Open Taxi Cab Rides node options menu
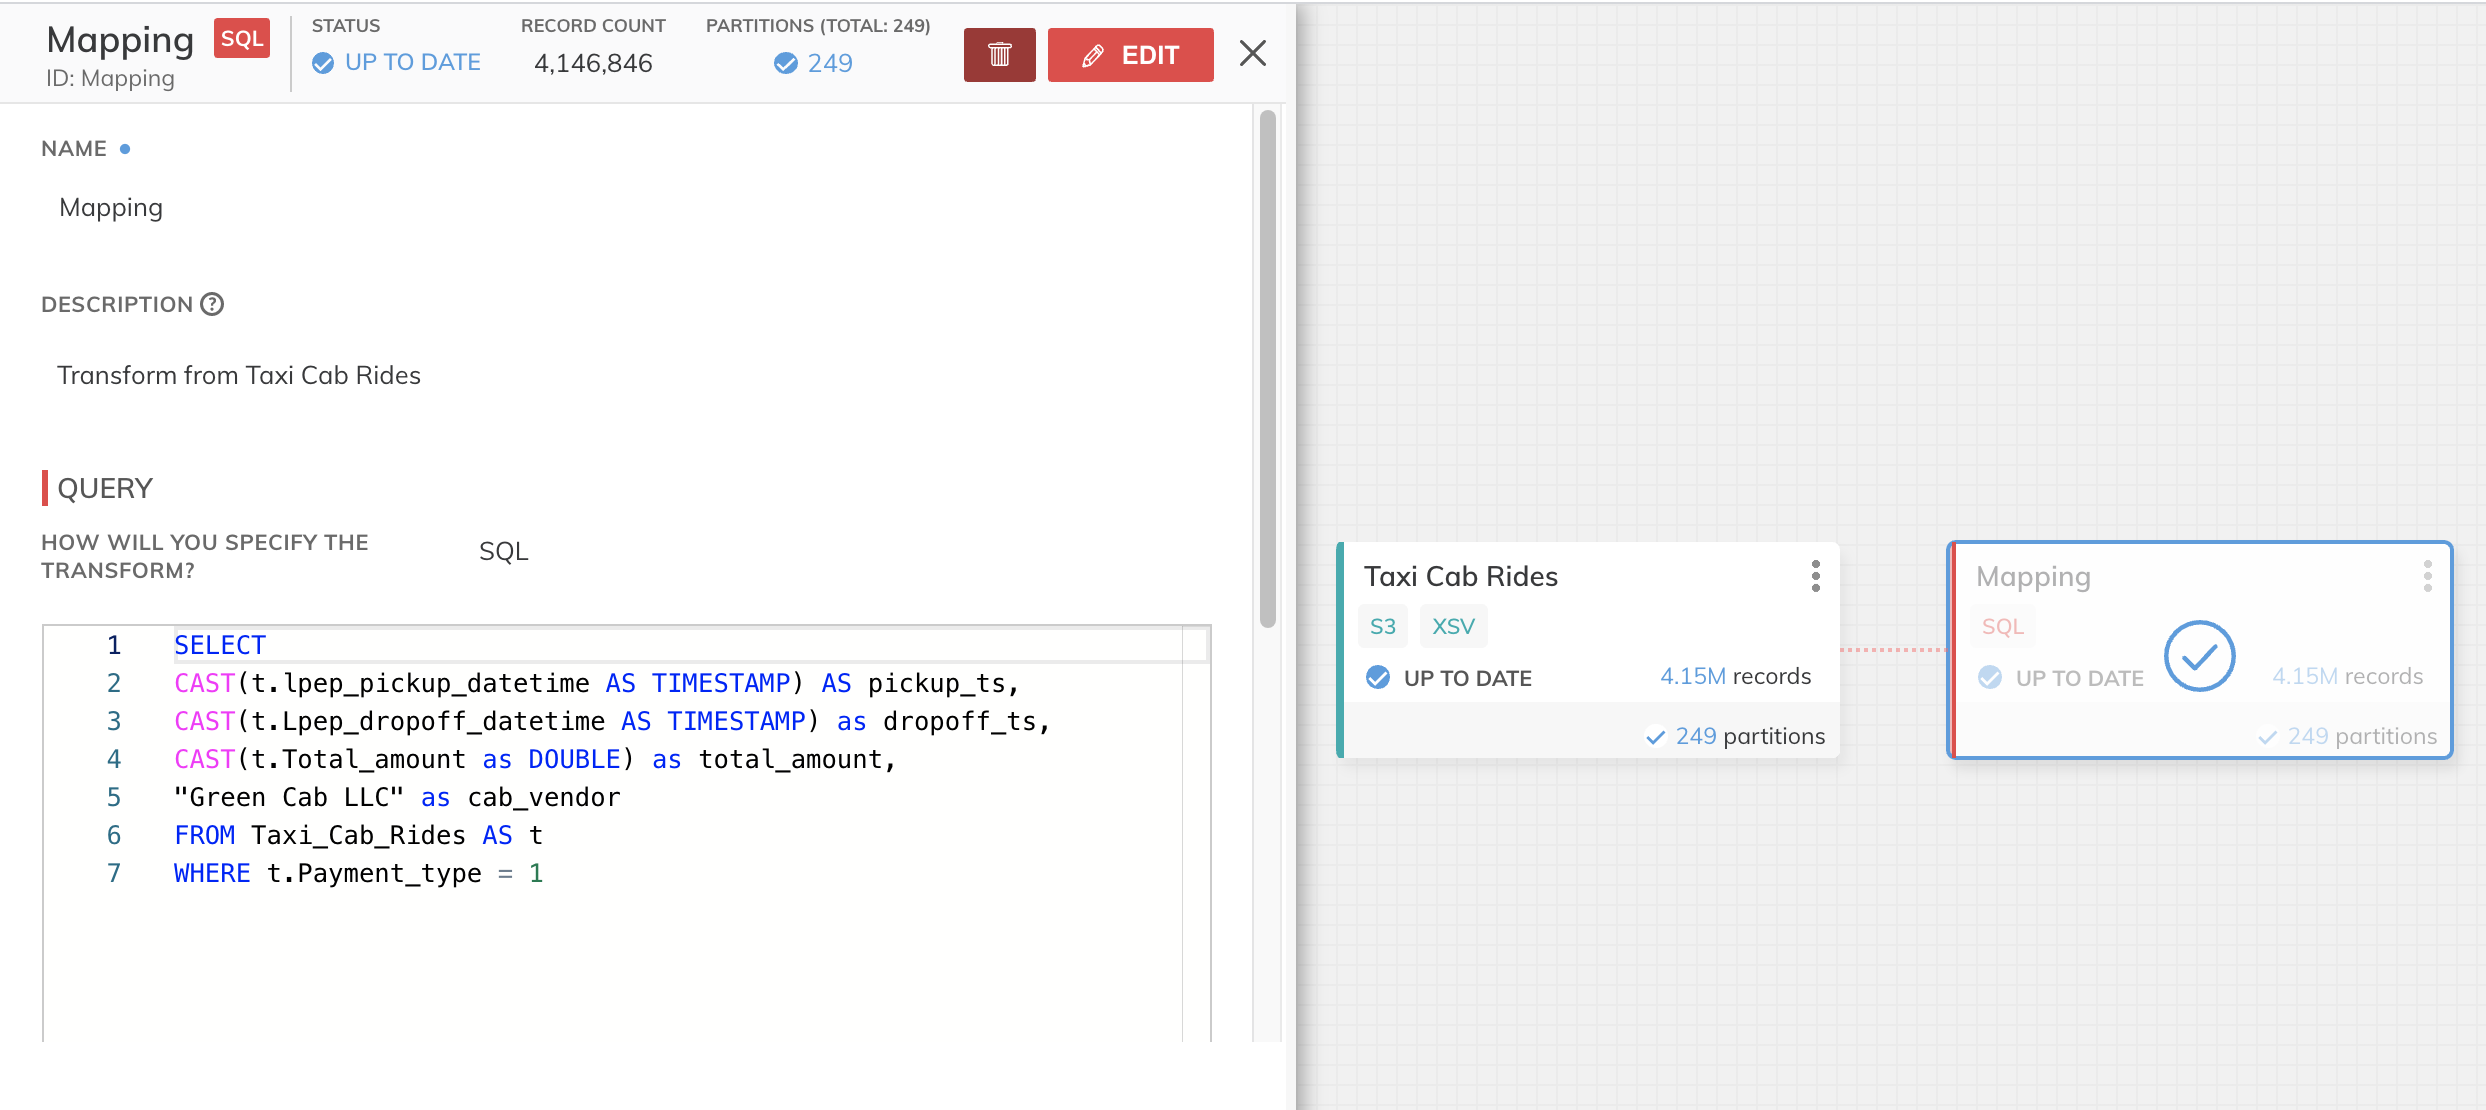The width and height of the screenshot is (2486, 1110). pyautogui.click(x=1815, y=576)
